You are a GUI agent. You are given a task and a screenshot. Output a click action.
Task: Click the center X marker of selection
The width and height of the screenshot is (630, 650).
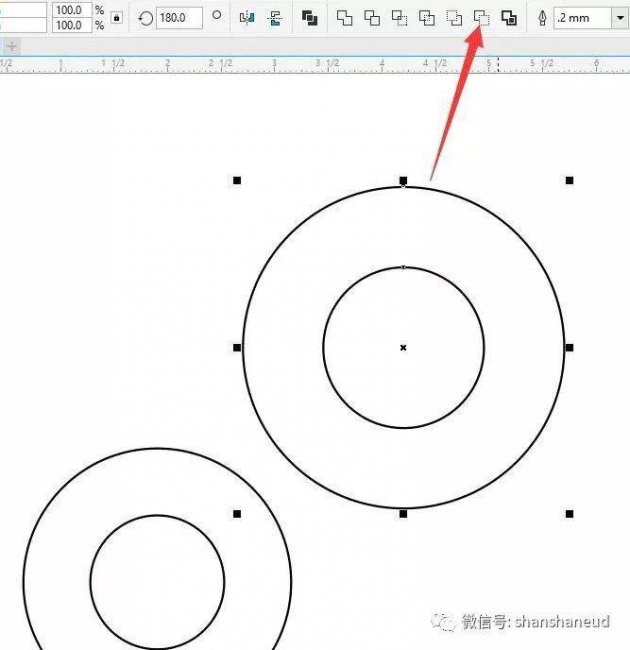[x=403, y=347]
